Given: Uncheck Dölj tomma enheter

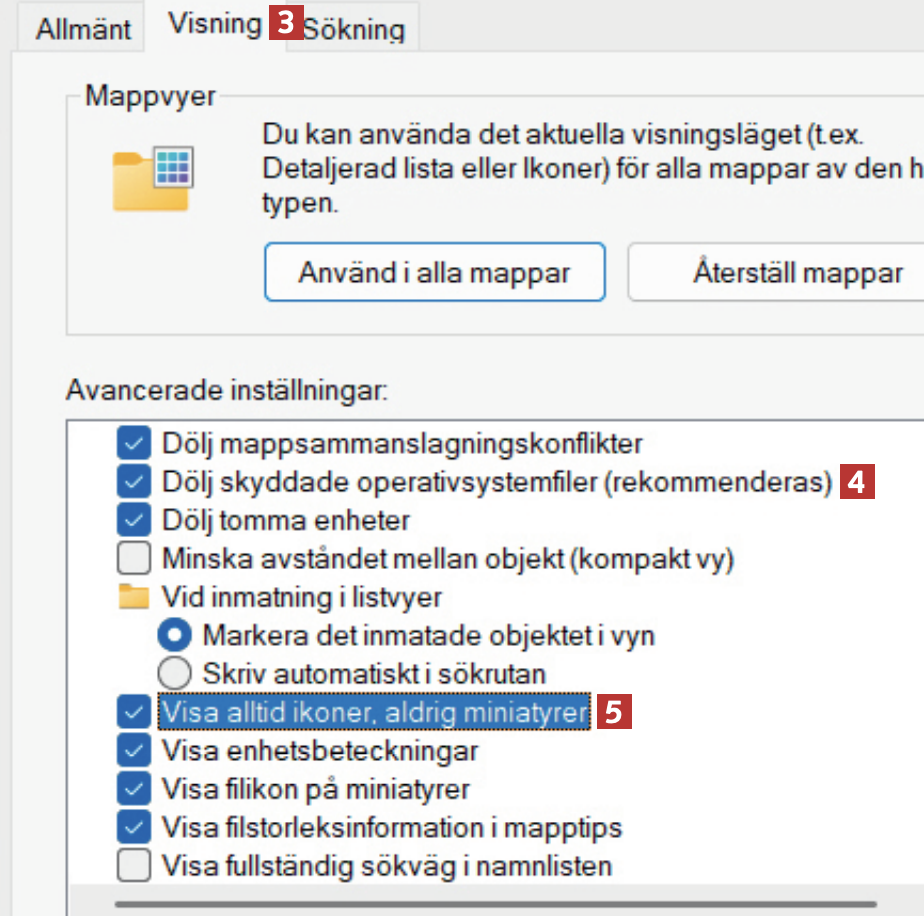Looking at the screenshot, I should coord(133,520).
